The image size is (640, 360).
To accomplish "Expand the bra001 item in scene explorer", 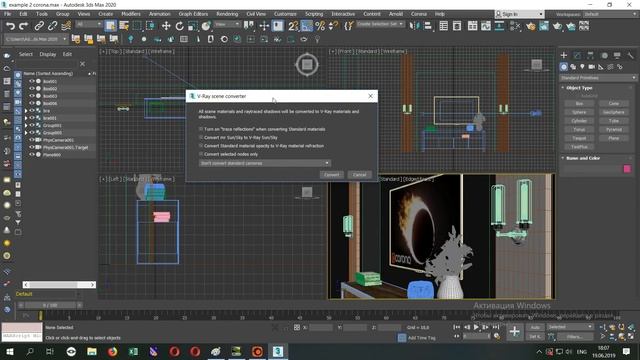I will click(26, 118).
